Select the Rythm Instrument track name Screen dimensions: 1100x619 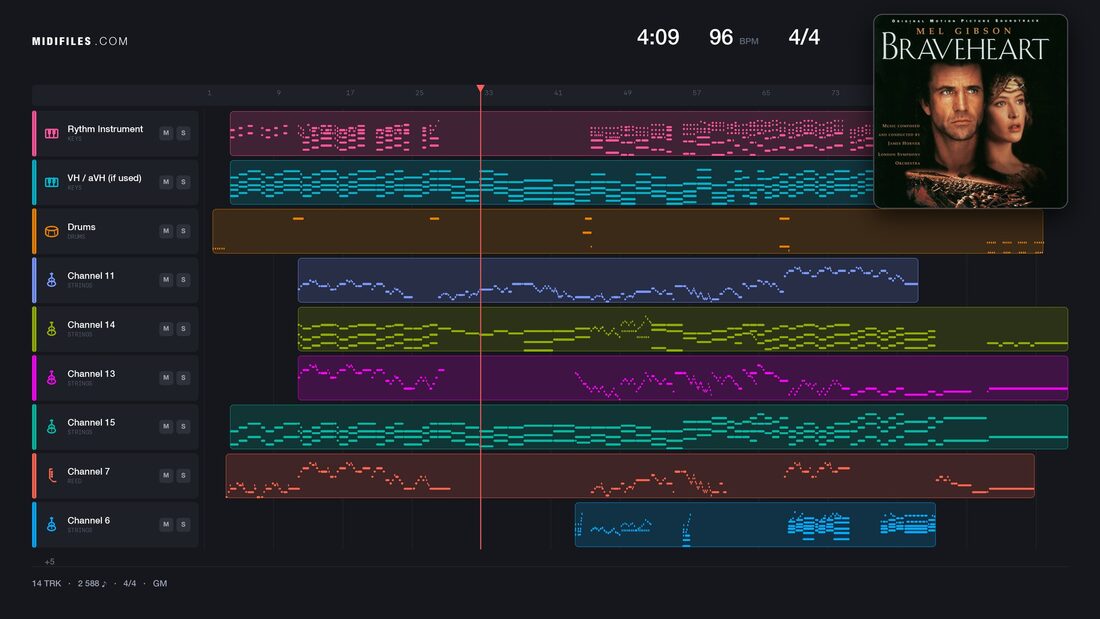[x=105, y=129]
